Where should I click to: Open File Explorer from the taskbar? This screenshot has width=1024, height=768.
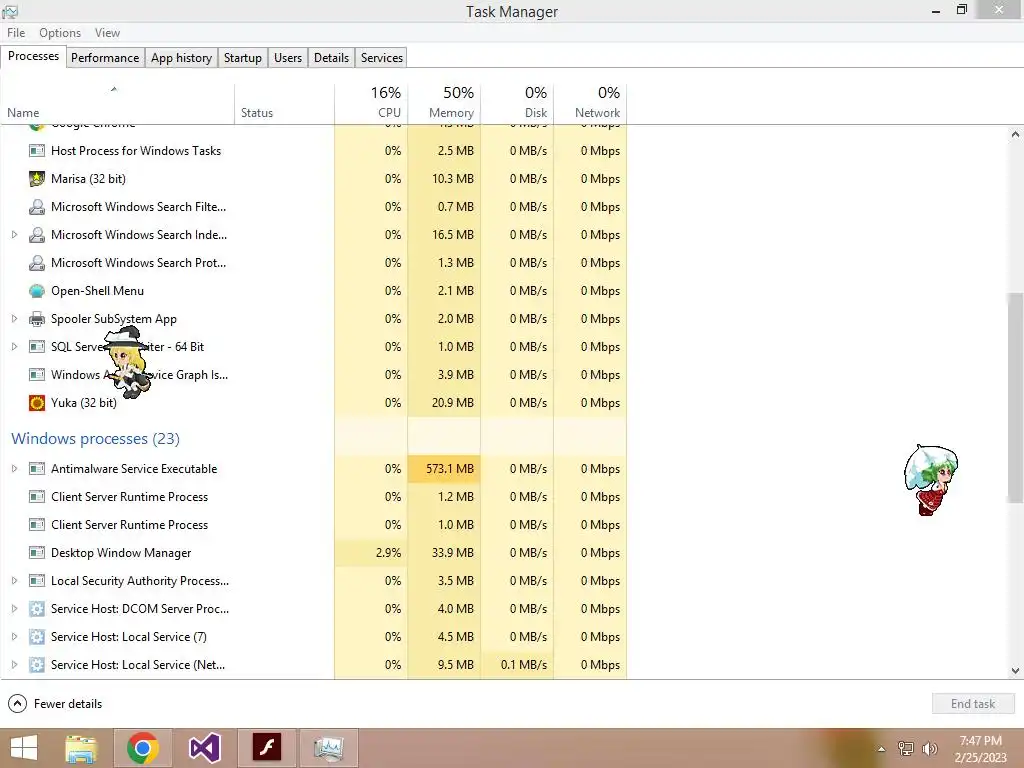pyautogui.click(x=81, y=748)
